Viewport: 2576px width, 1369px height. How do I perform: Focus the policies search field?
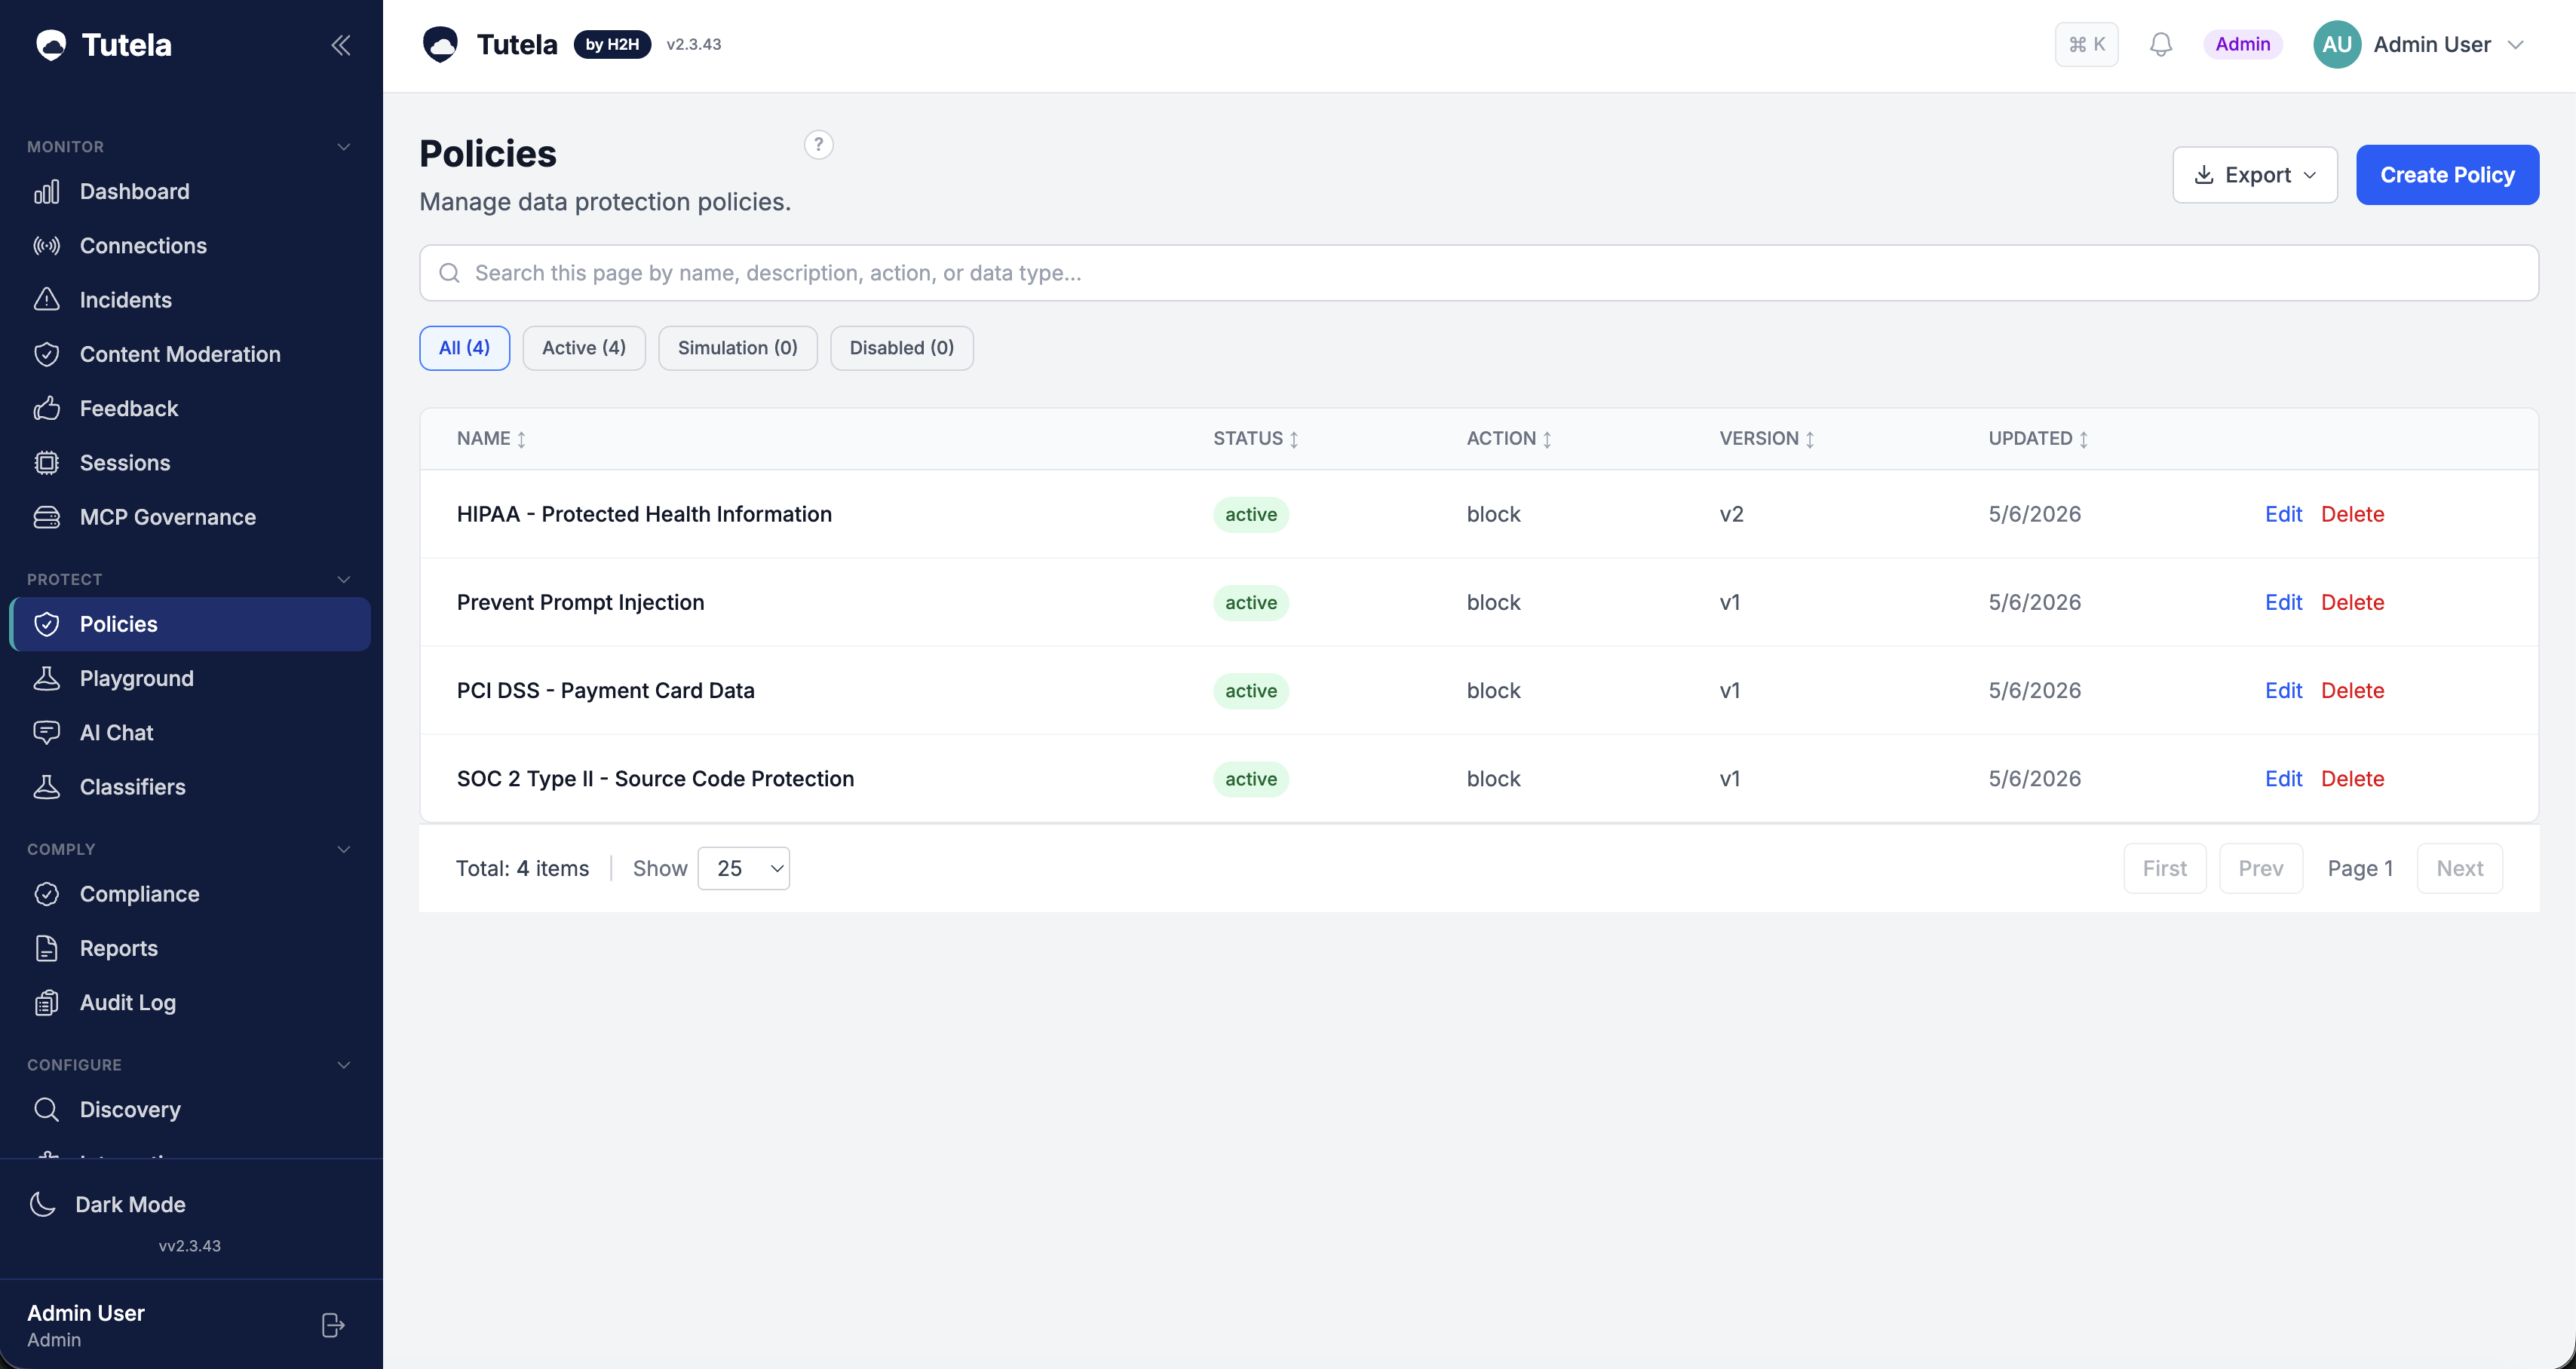click(x=1479, y=273)
